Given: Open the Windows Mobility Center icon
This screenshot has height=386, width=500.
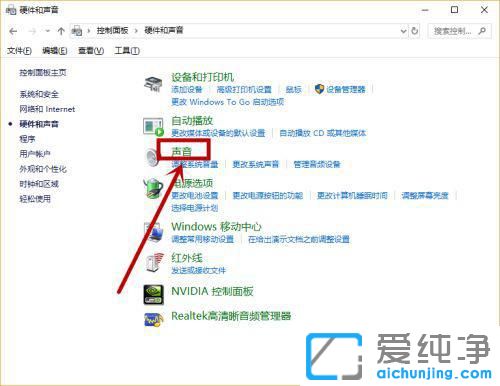Looking at the screenshot, I should coord(153,232).
